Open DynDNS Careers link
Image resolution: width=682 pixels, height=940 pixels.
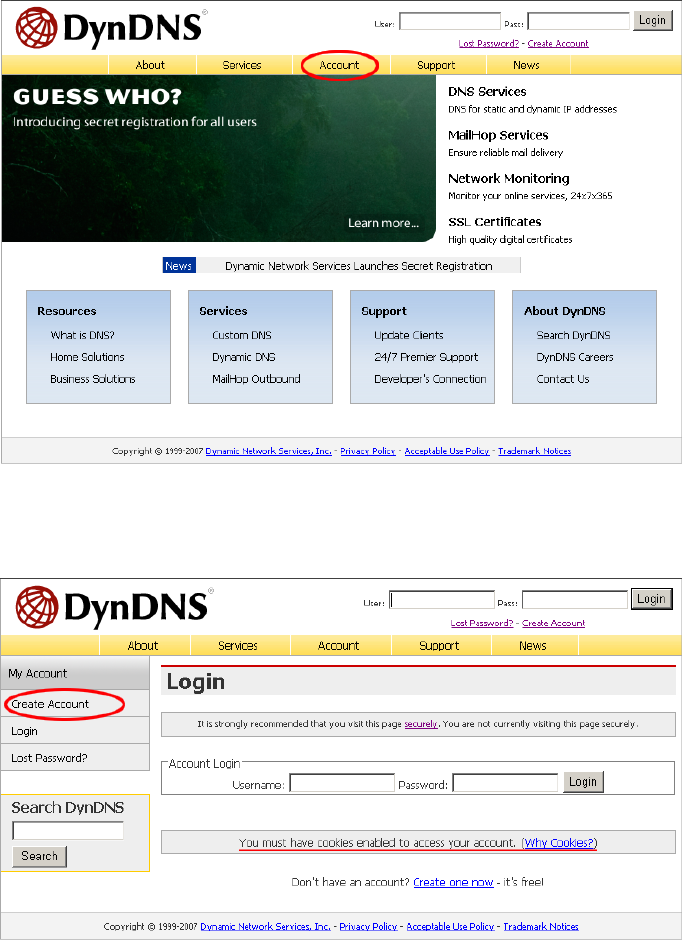point(575,357)
